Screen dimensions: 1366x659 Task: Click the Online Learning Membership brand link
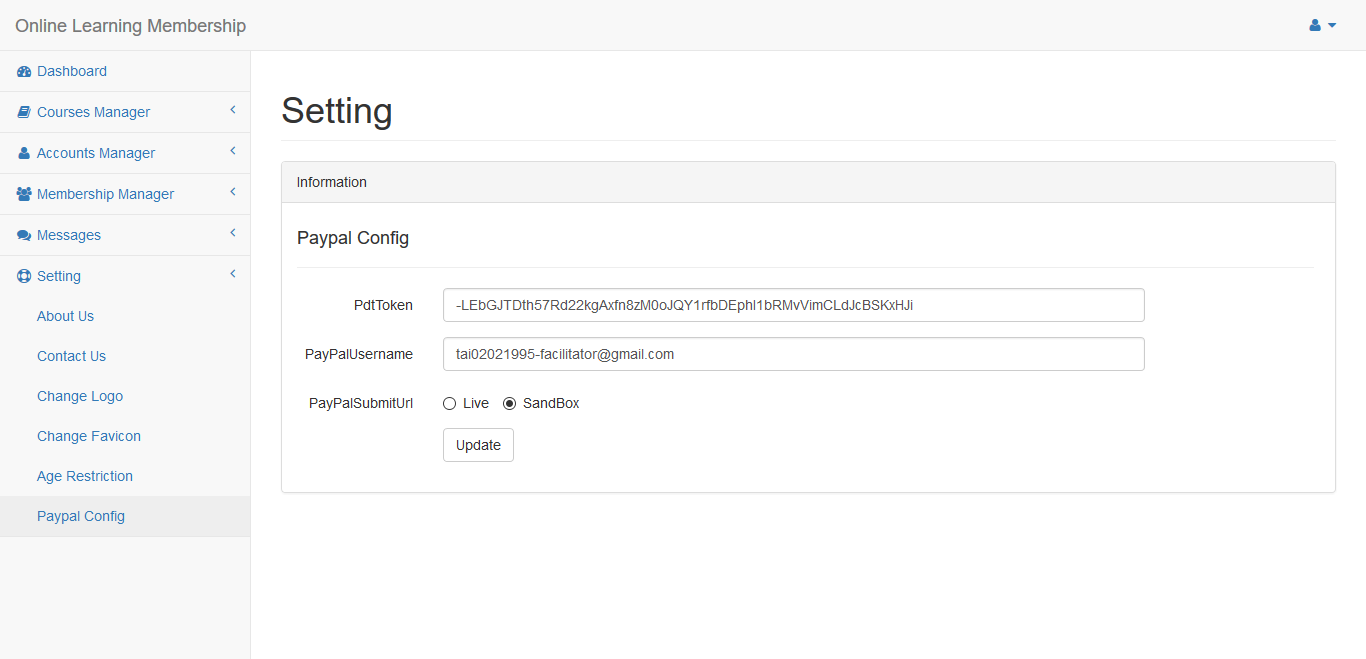[130, 26]
